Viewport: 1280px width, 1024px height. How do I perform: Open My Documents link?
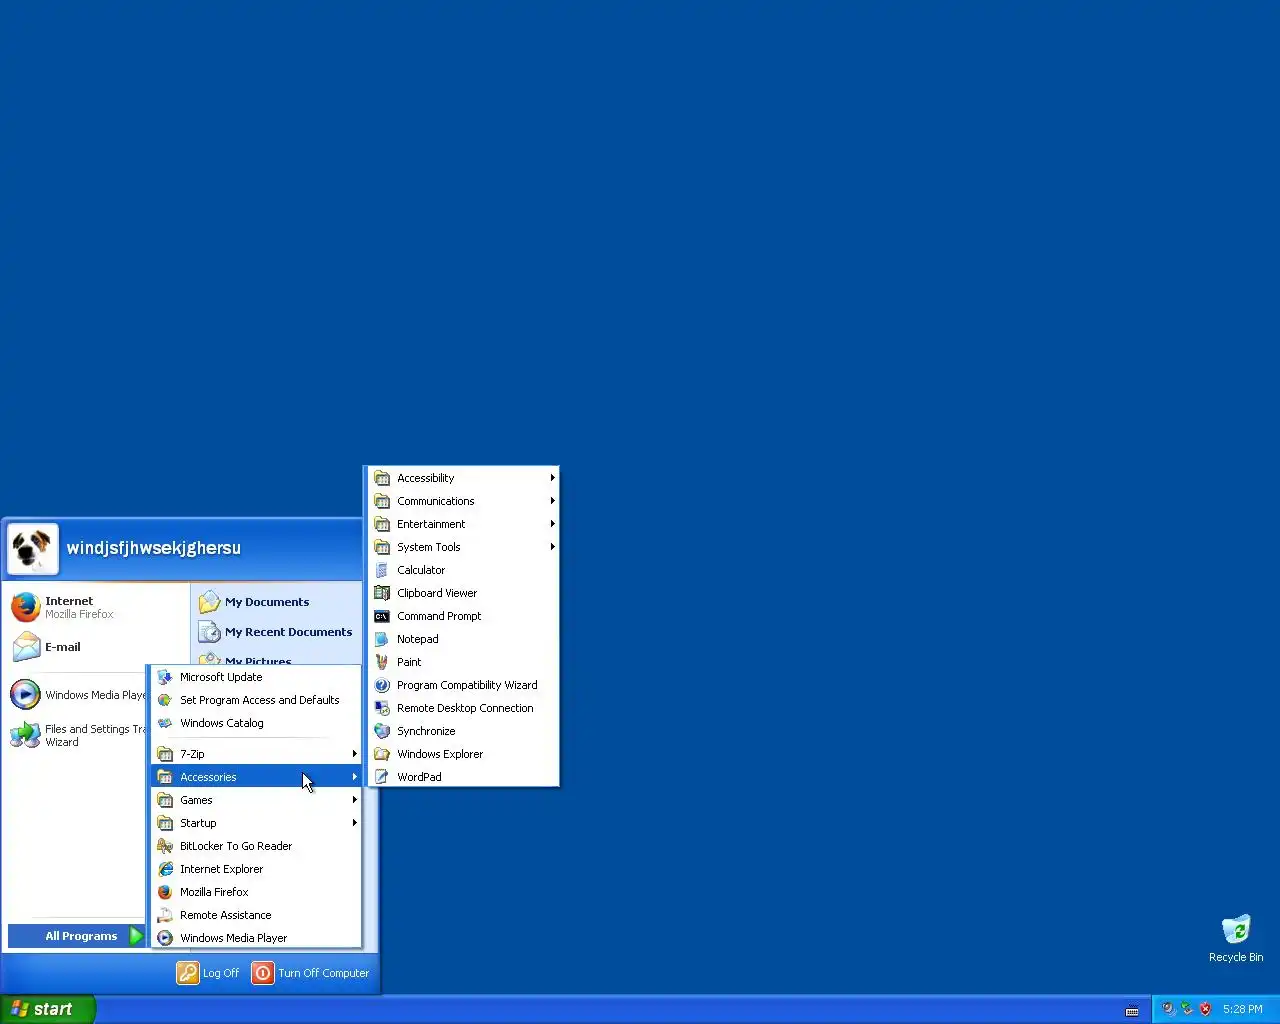(x=267, y=602)
